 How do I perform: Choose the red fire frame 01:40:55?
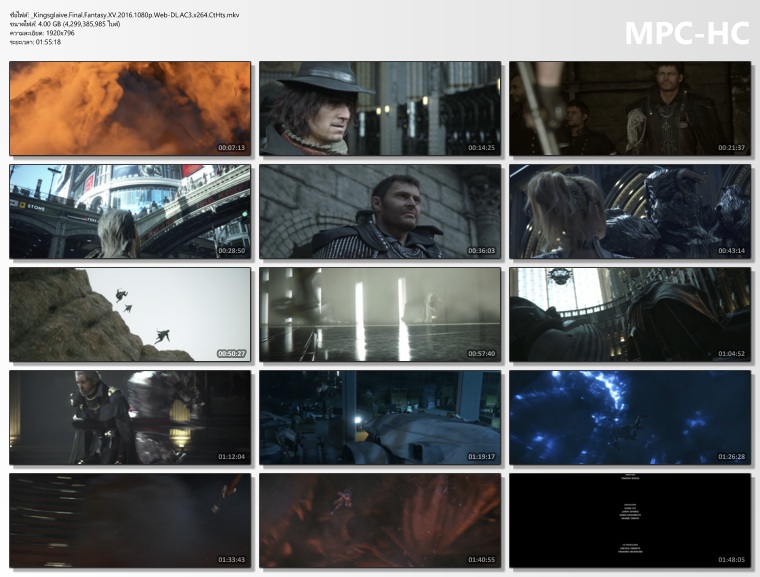(380, 520)
